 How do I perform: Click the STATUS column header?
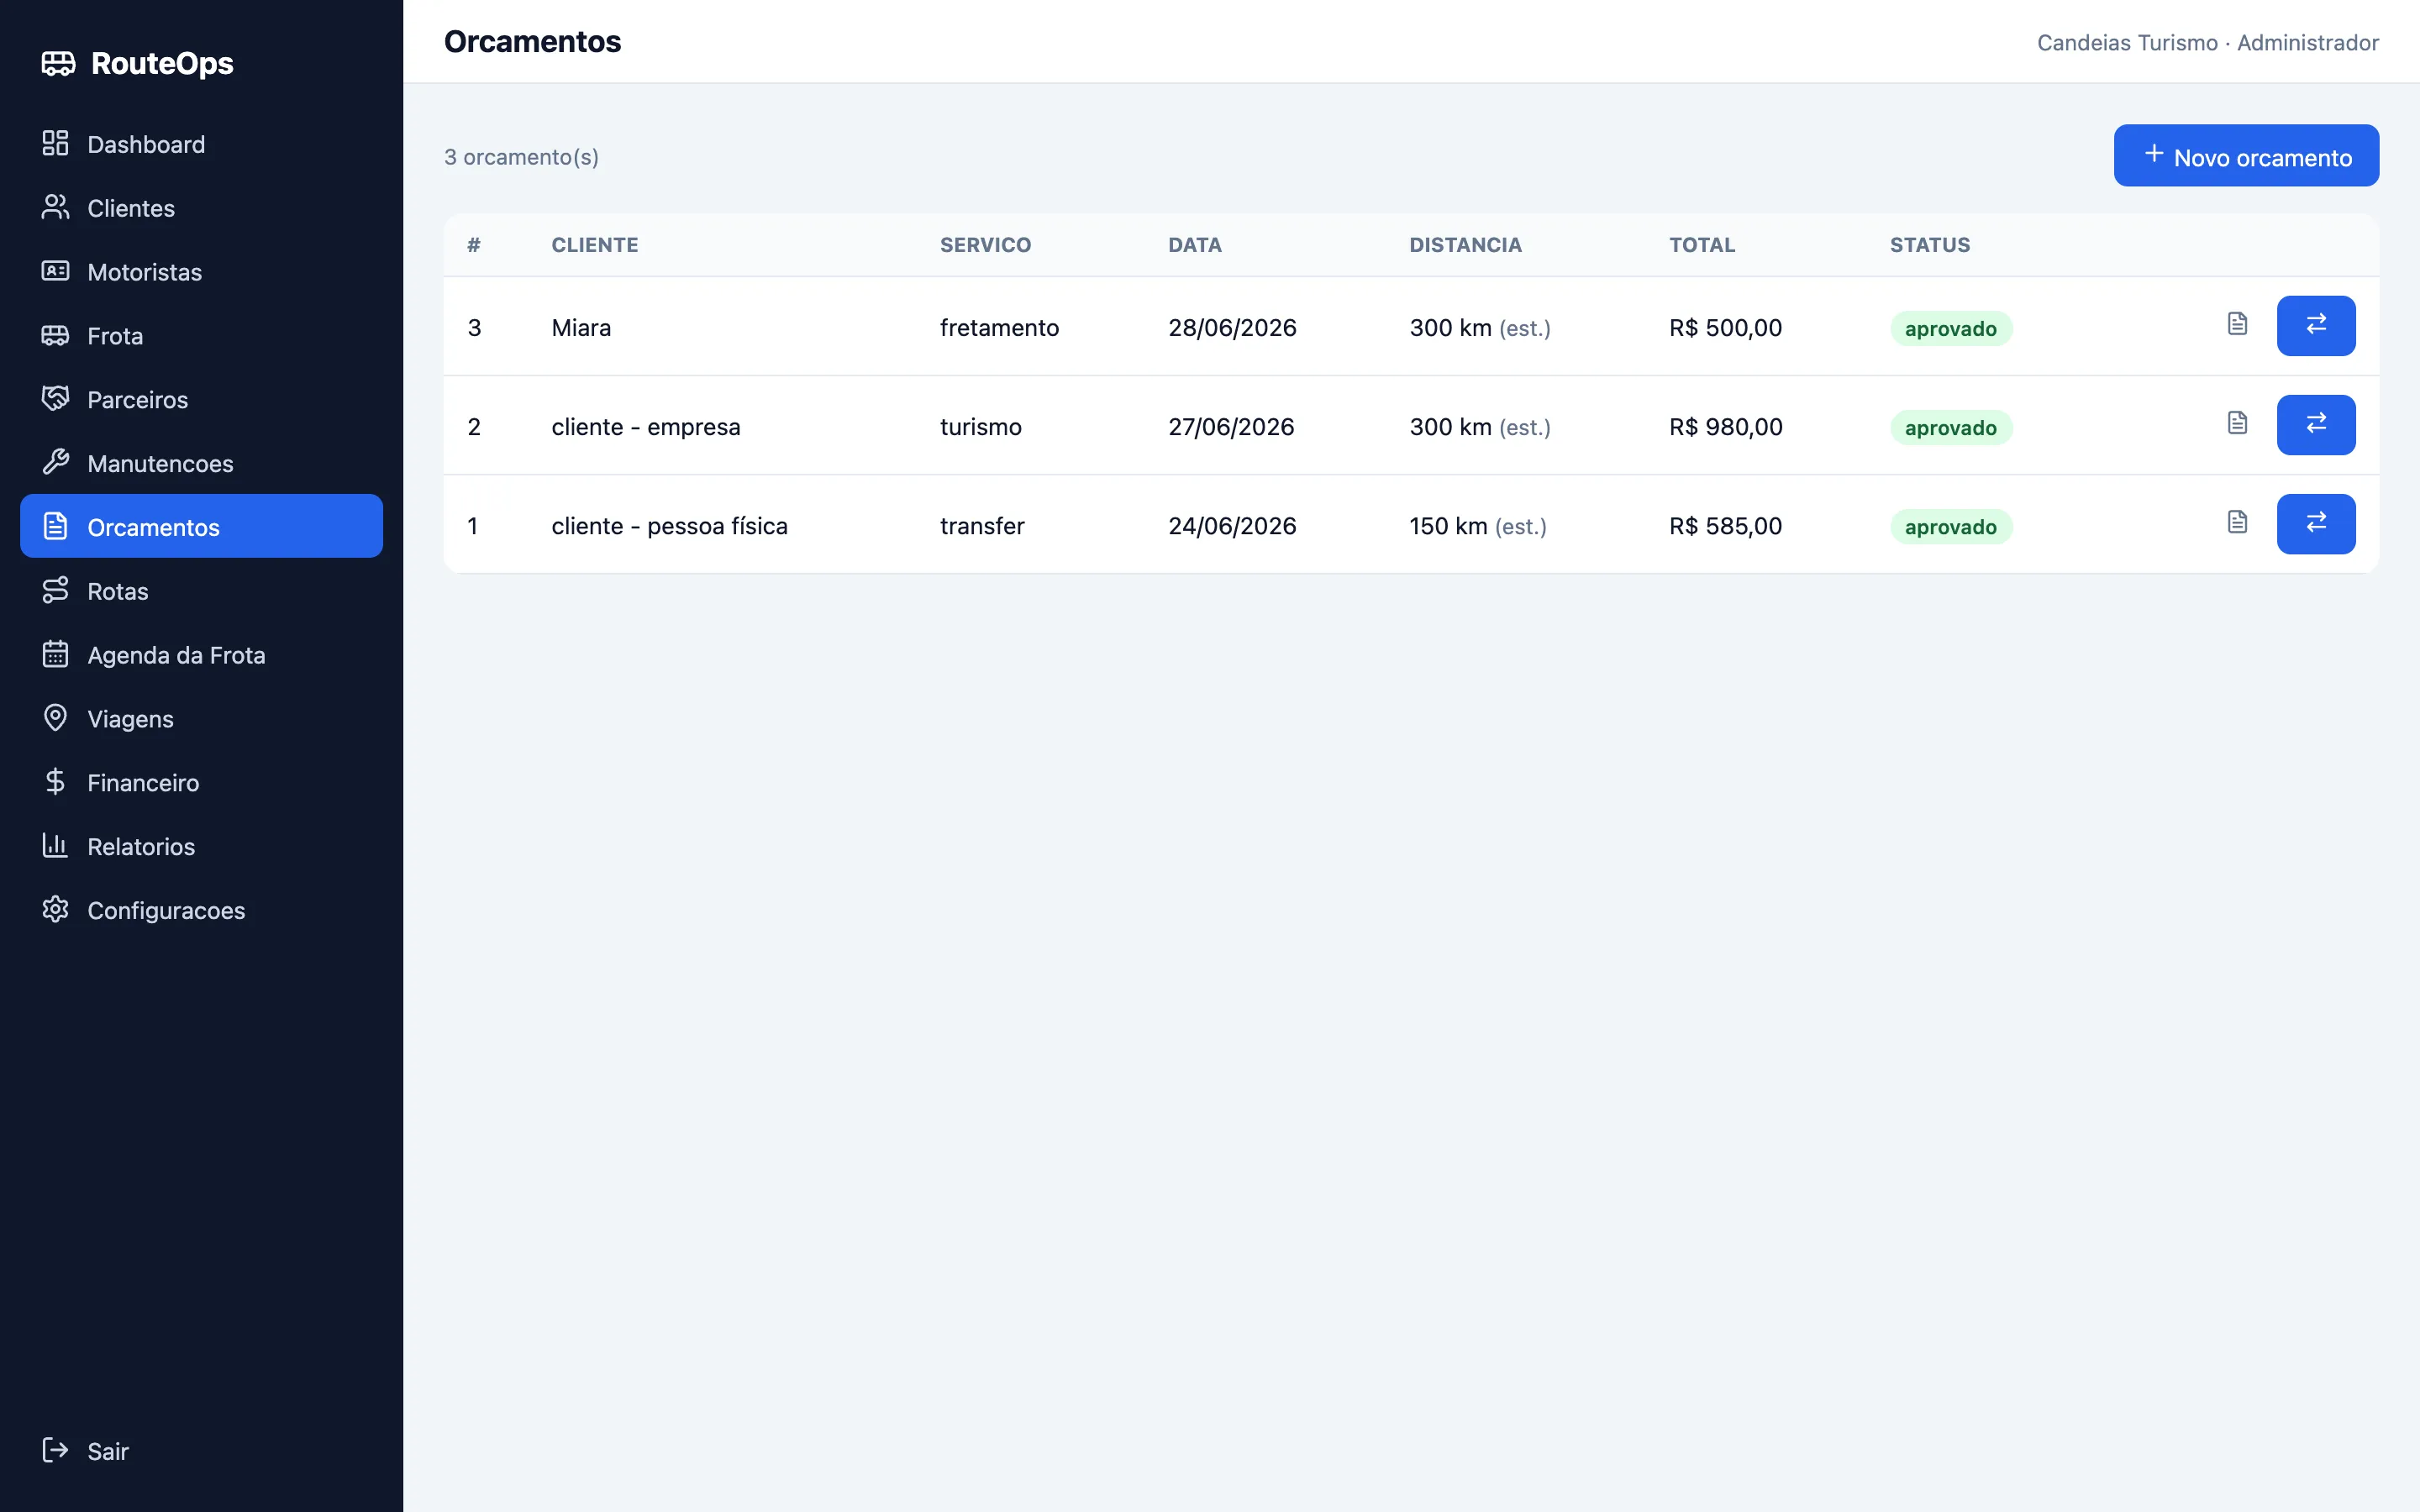click(x=1929, y=245)
